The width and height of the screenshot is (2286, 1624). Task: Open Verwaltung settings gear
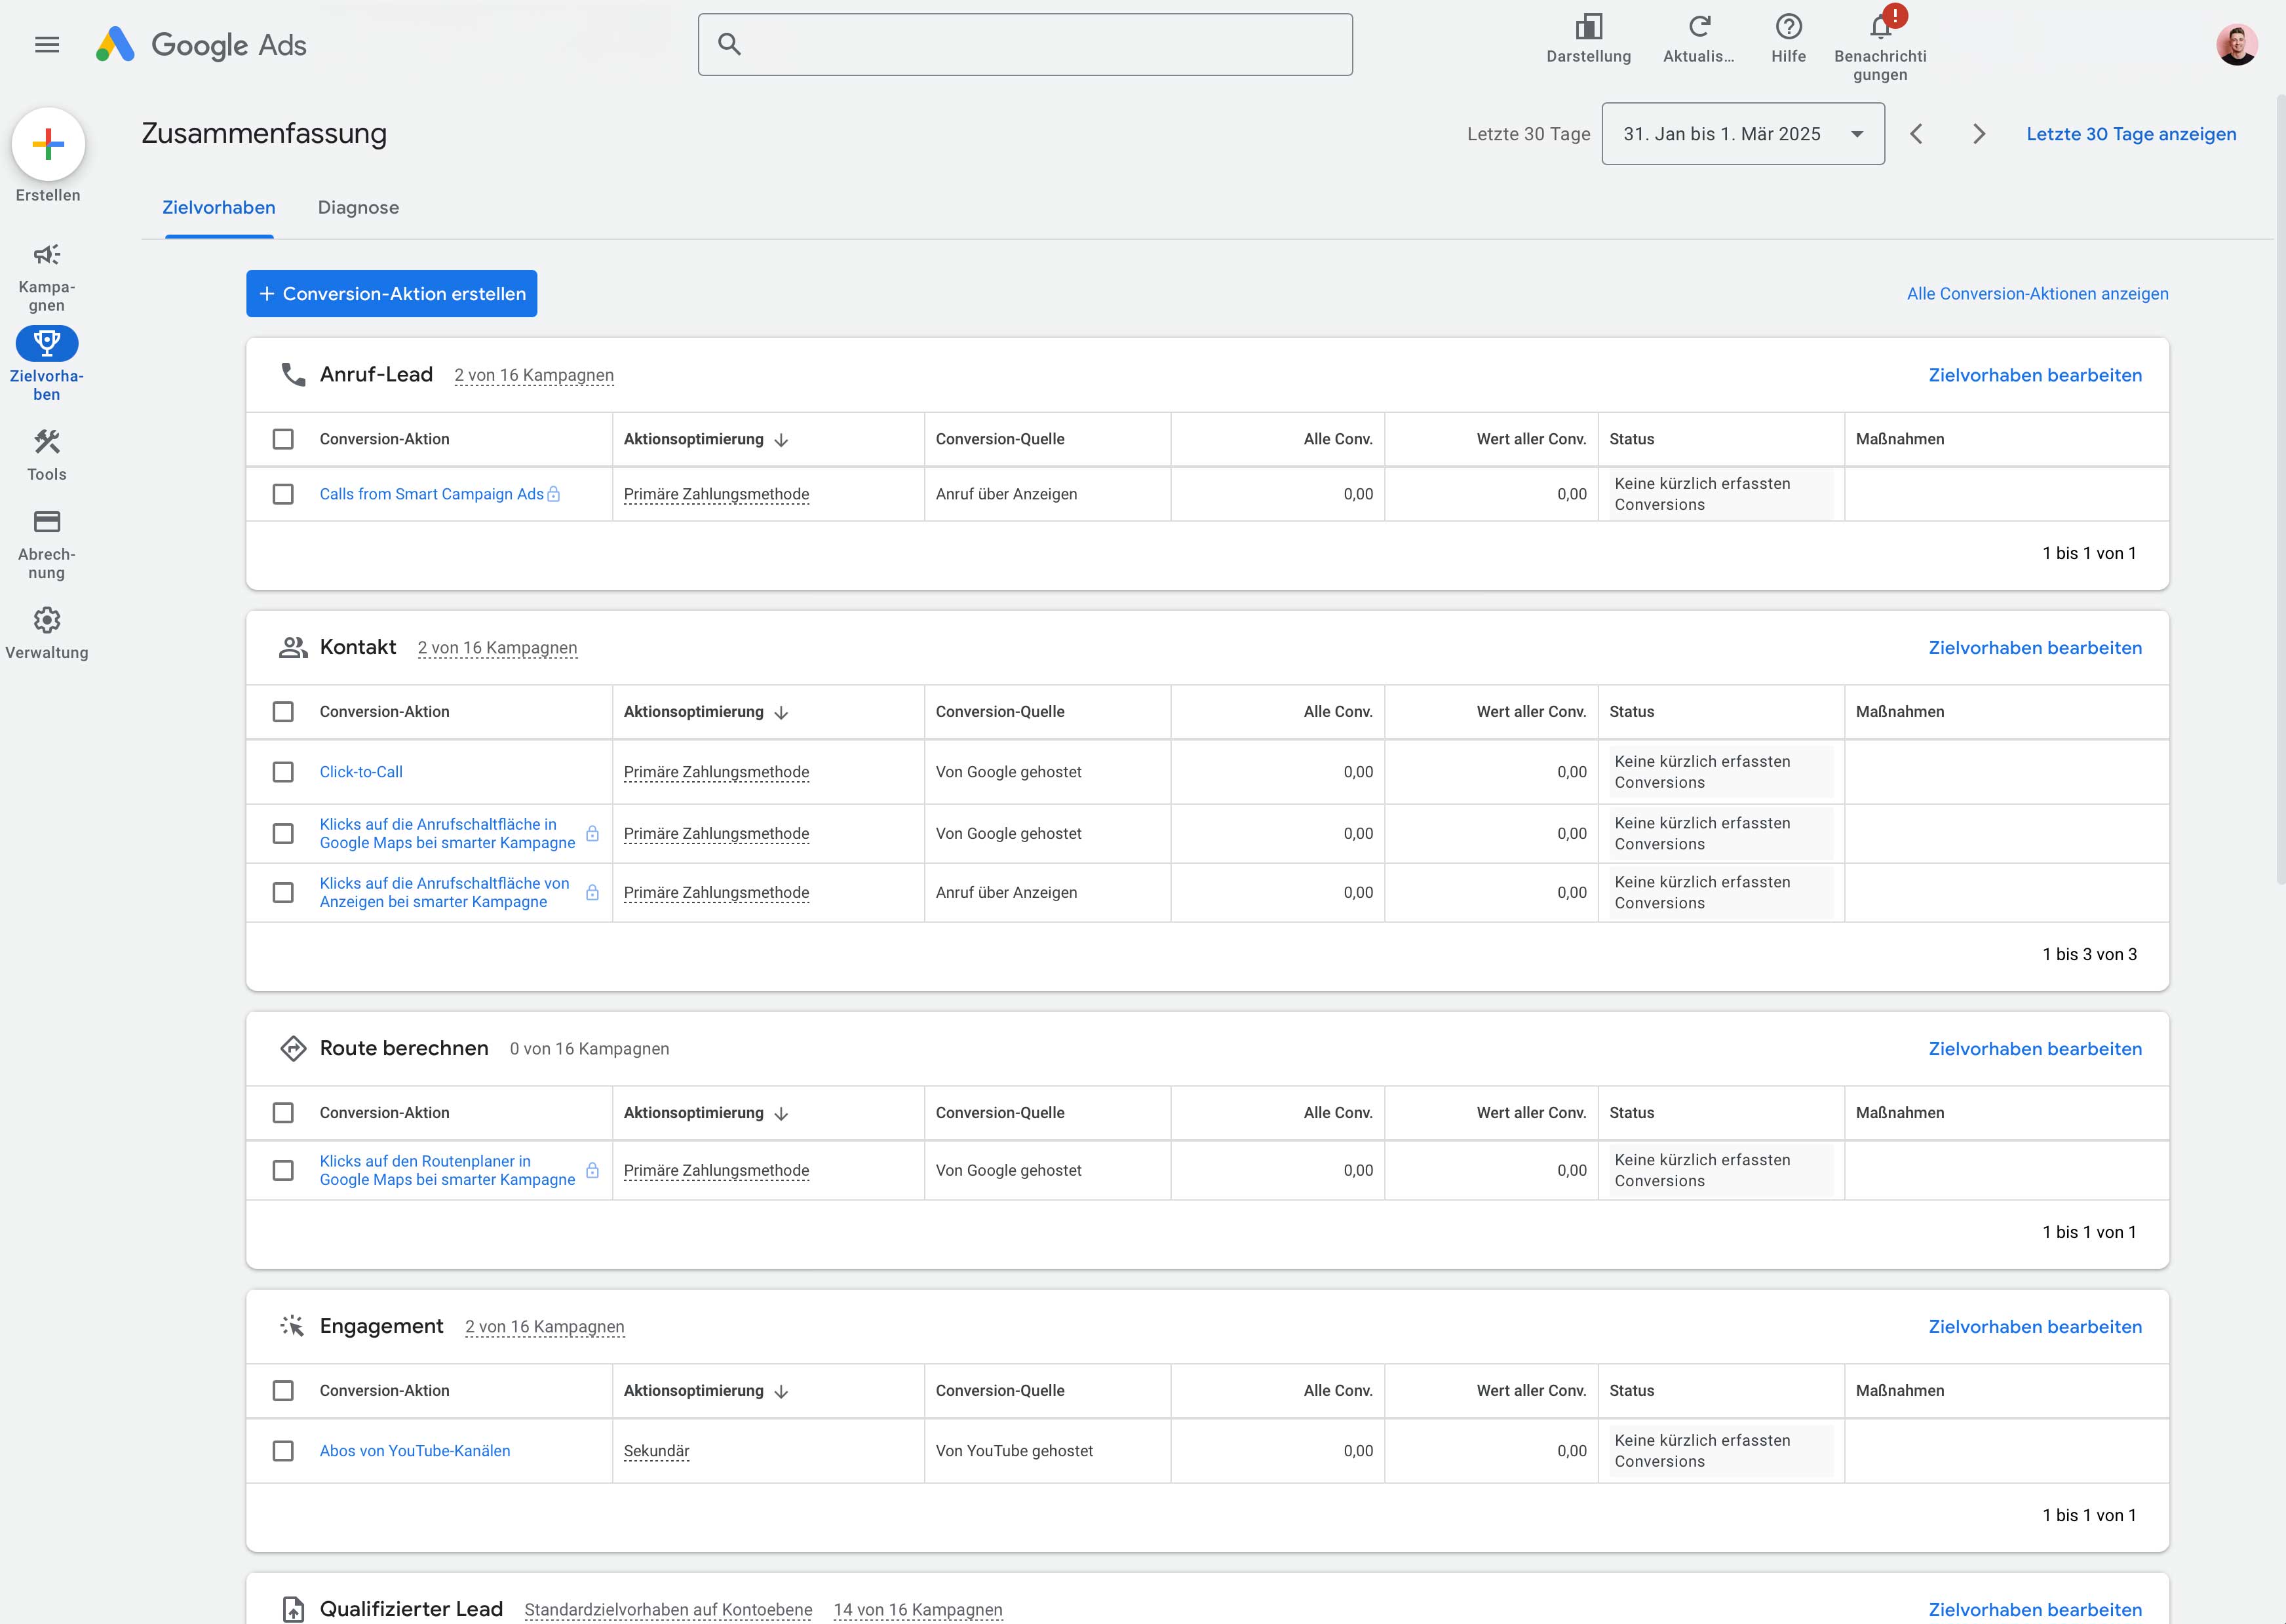click(x=47, y=620)
